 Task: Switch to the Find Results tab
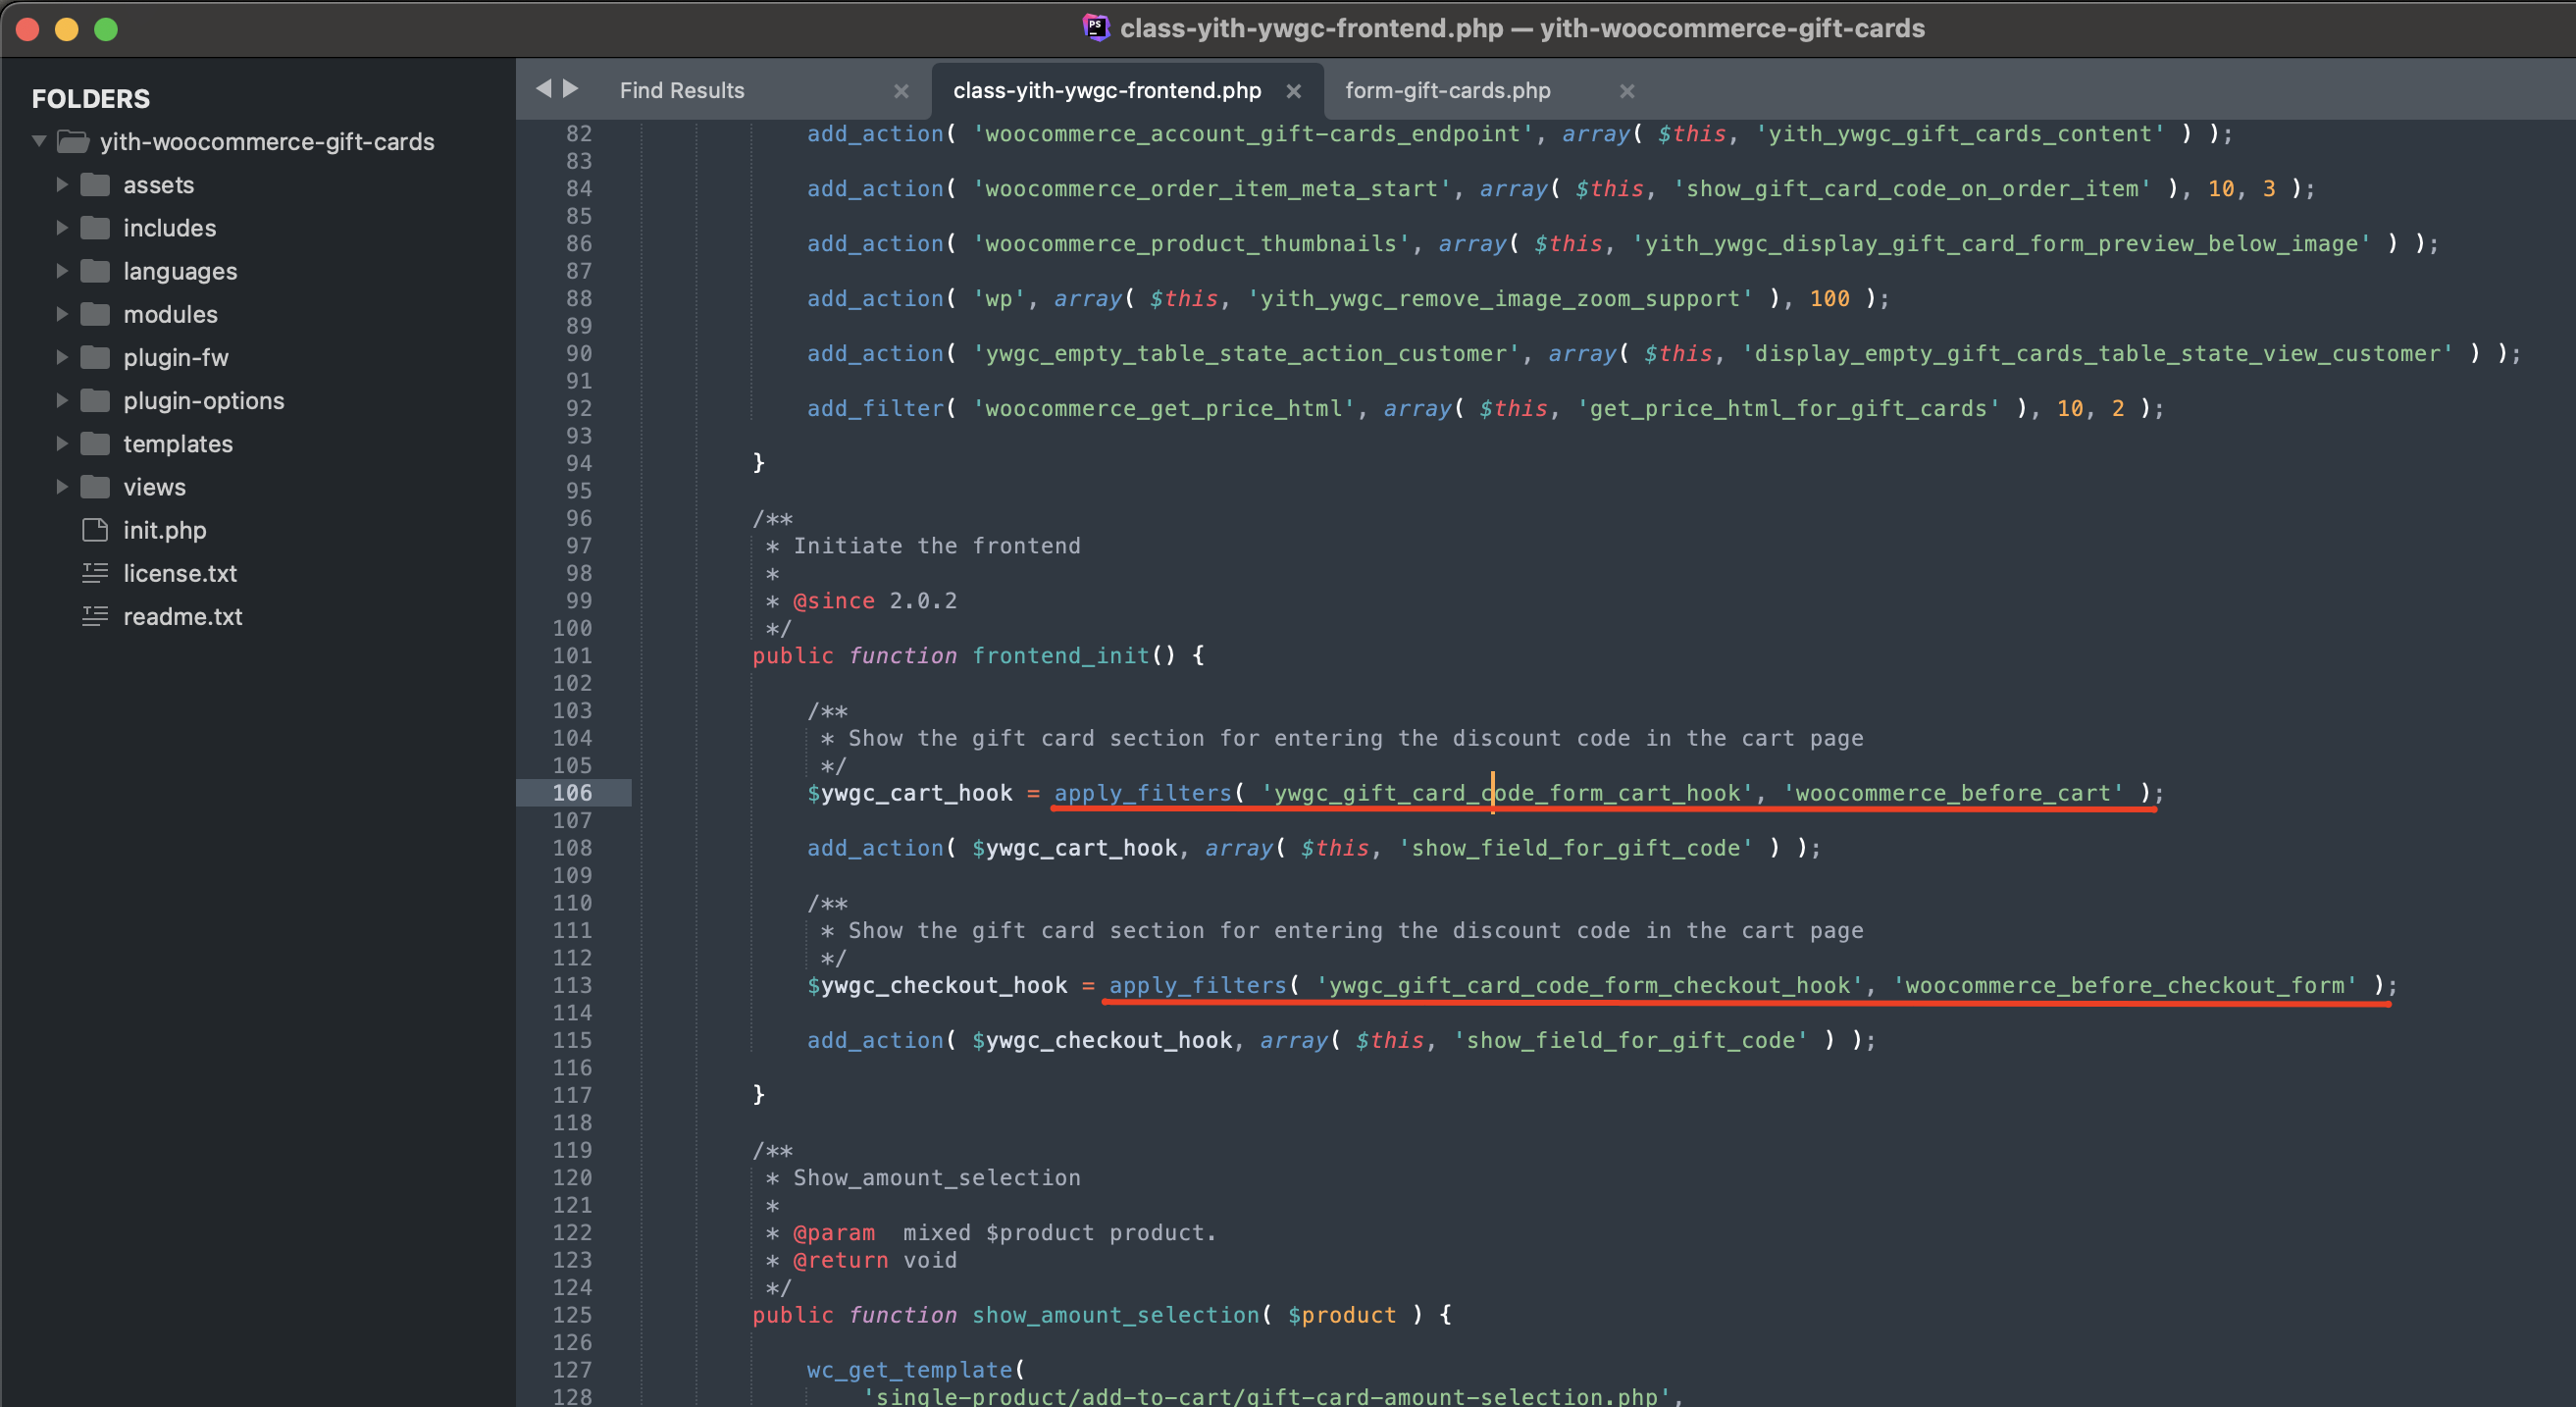tap(682, 90)
